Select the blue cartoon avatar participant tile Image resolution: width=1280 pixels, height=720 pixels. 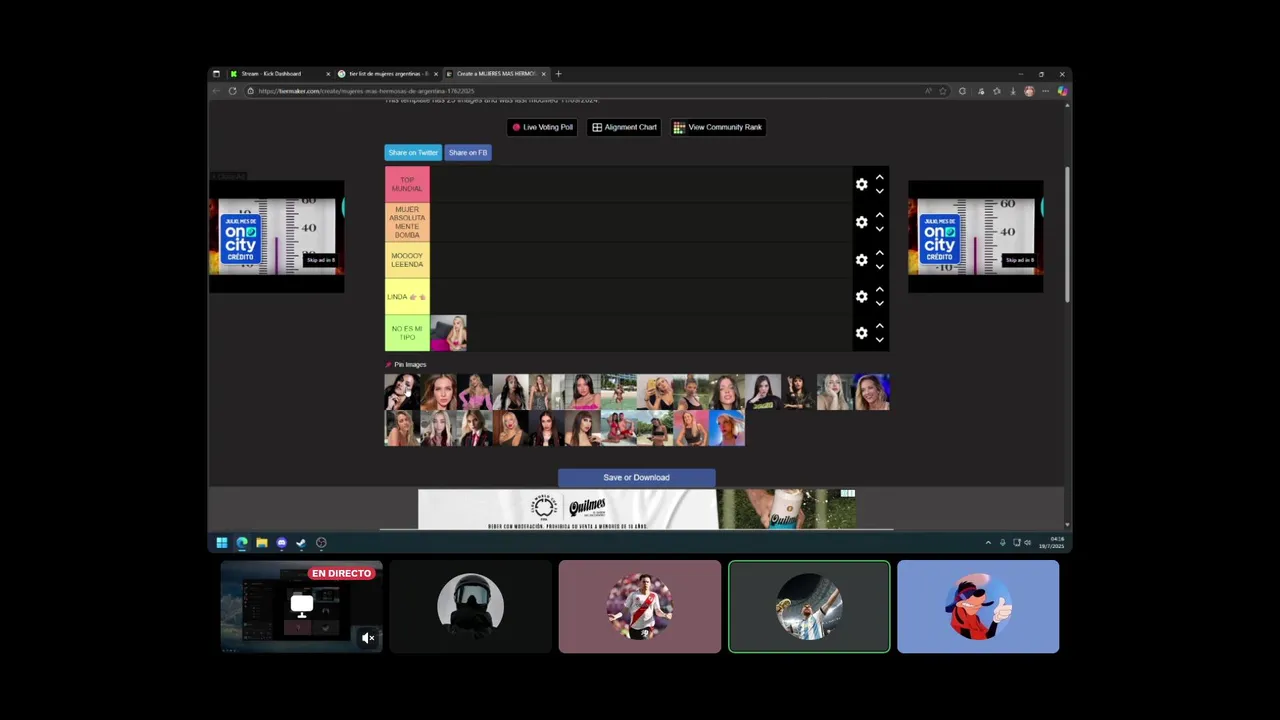978,607
